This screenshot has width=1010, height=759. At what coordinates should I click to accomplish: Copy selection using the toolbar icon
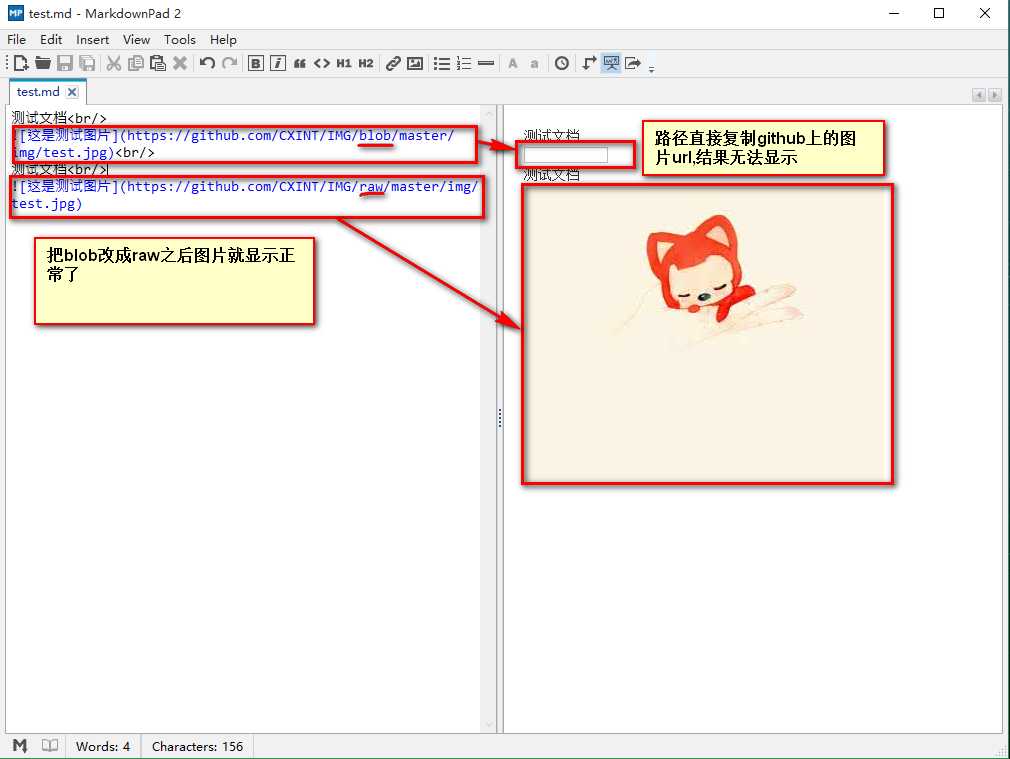coord(135,63)
